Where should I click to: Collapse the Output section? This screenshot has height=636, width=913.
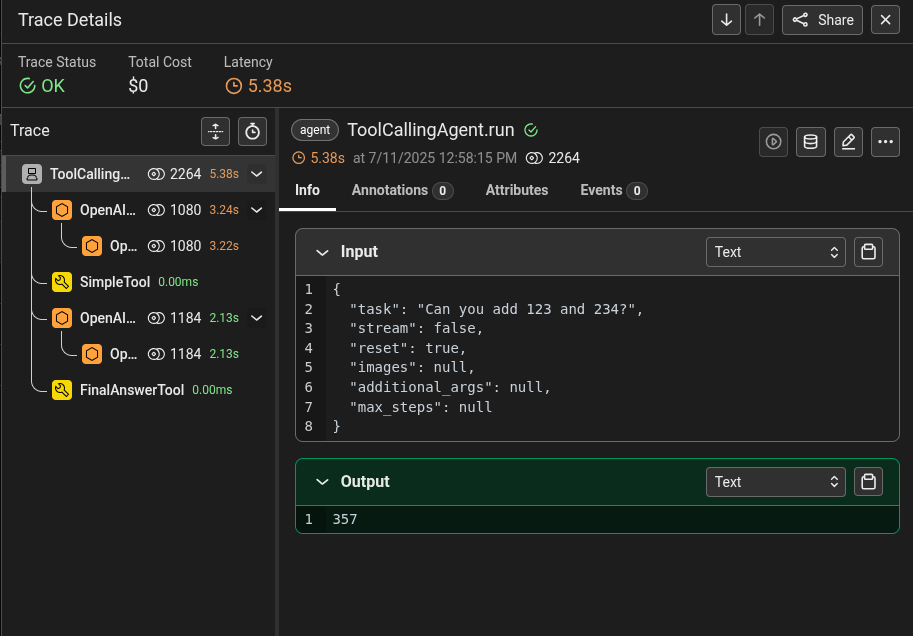(x=322, y=482)
